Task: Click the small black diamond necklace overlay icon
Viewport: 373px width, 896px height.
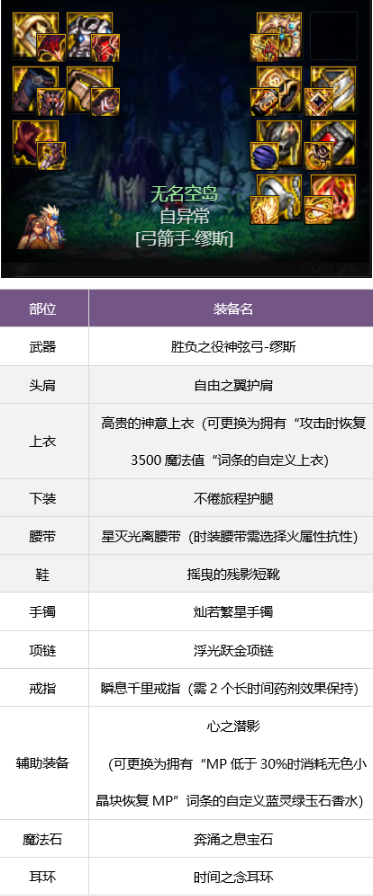Action: (x=318, y=102)
